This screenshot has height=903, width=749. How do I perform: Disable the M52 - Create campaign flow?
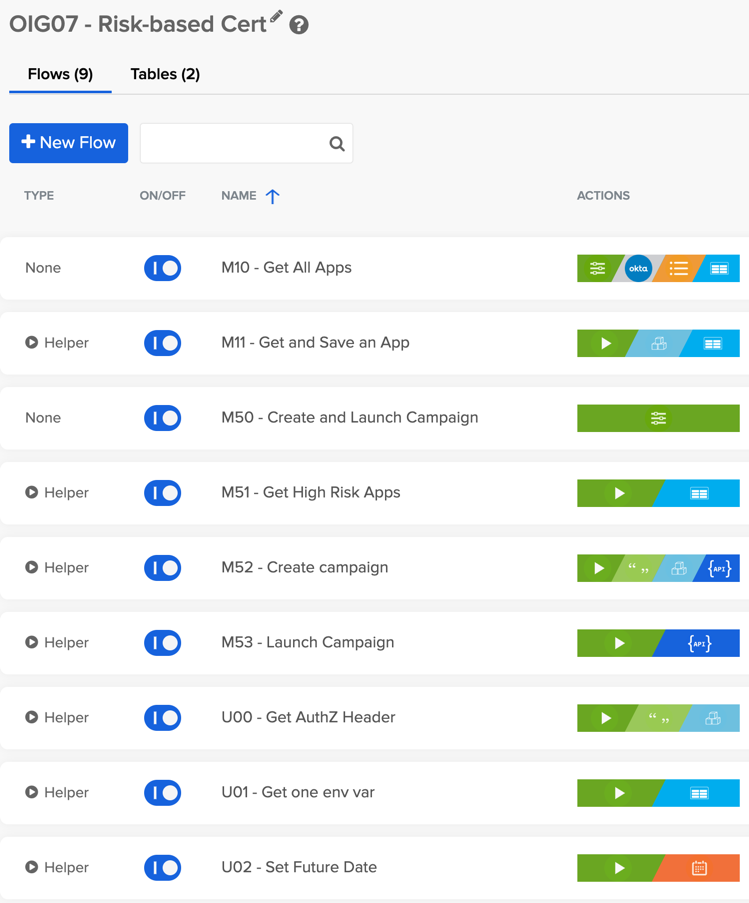coord(162,568)
